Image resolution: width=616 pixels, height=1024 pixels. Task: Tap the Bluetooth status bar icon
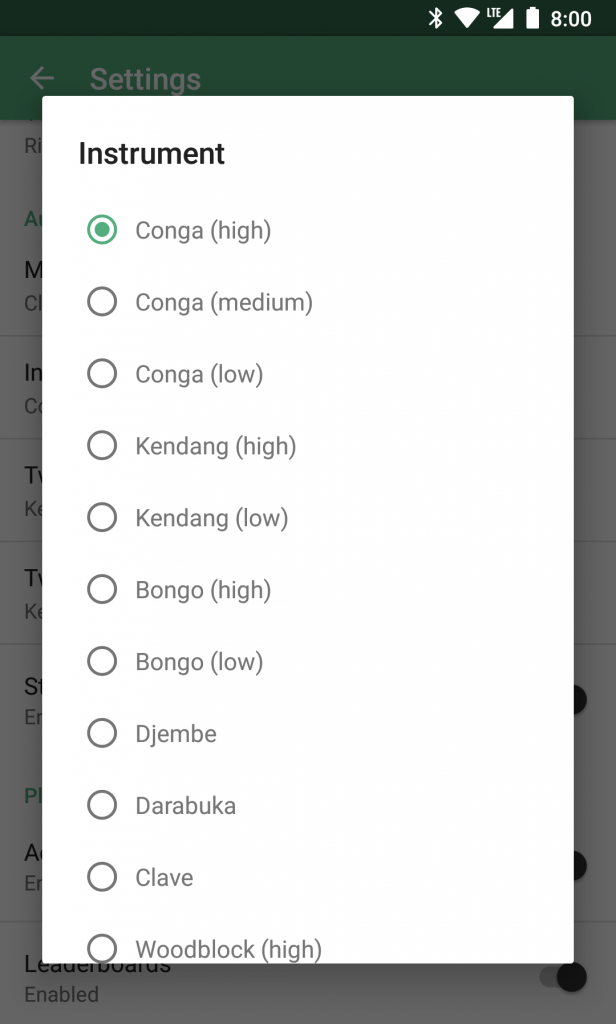point(435,18)
